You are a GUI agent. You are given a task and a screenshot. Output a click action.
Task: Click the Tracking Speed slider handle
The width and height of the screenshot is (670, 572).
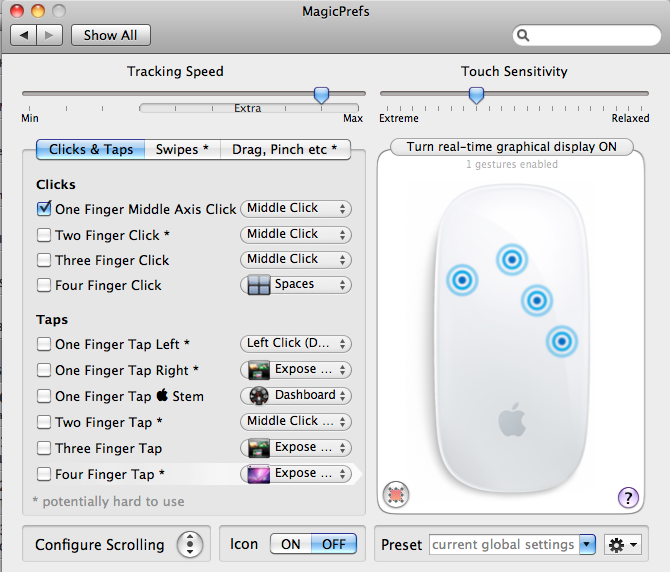(321, 95)
